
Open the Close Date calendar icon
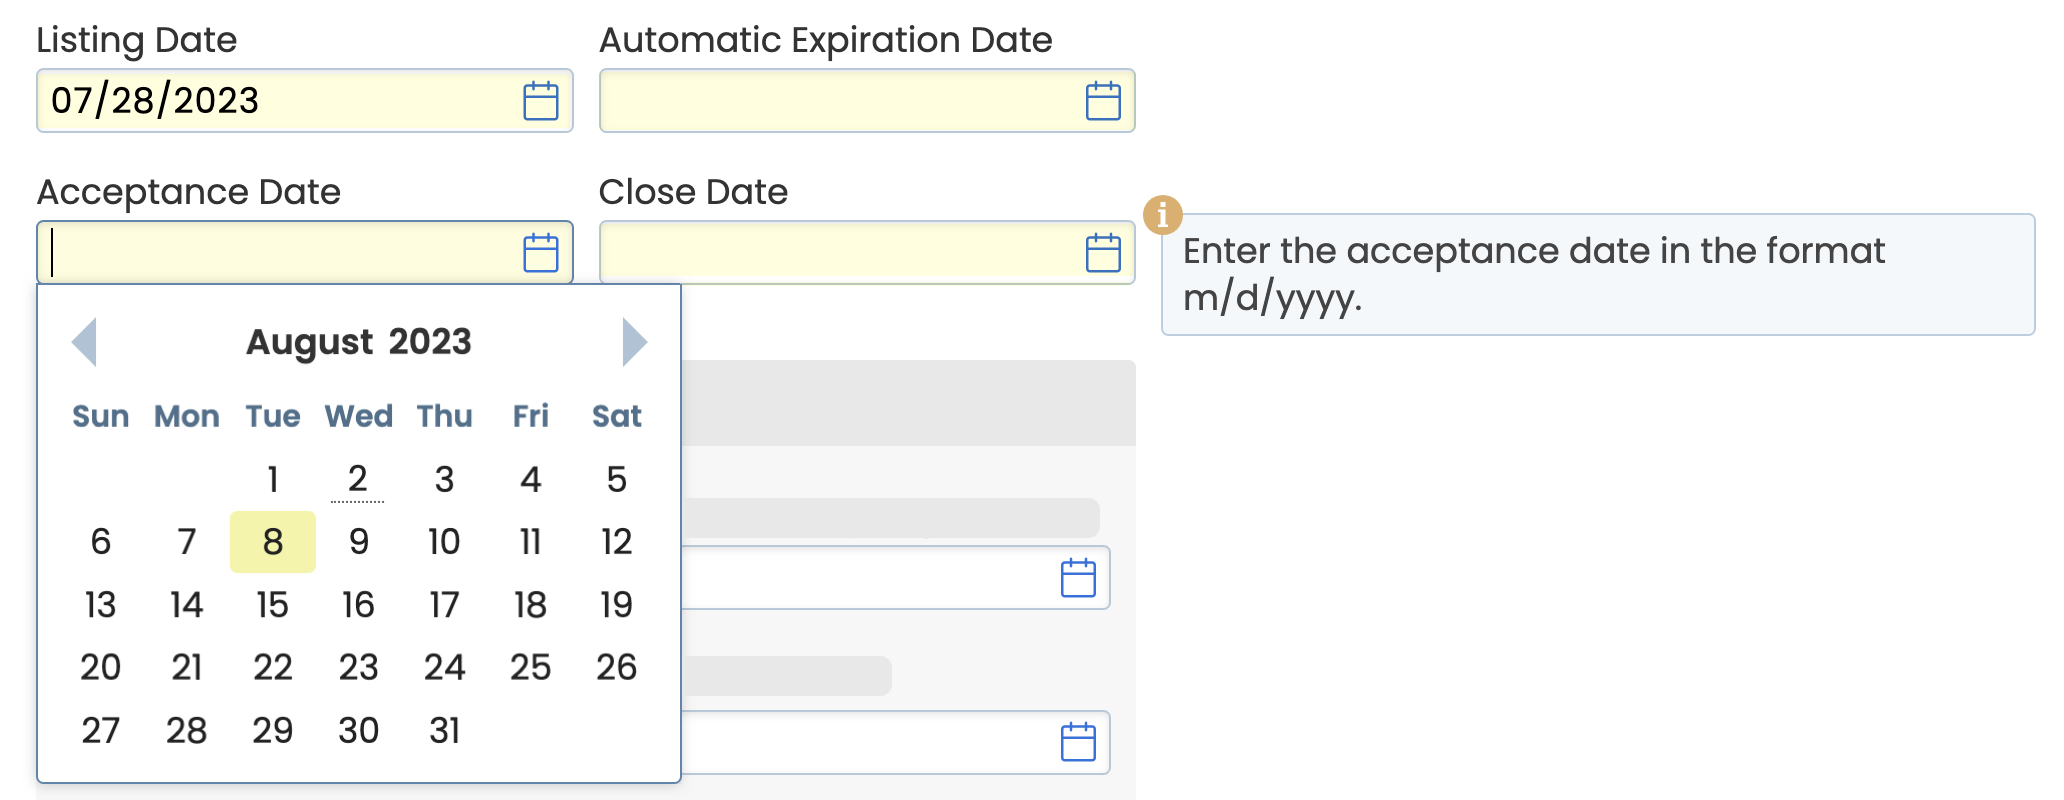coord(1103,253)
